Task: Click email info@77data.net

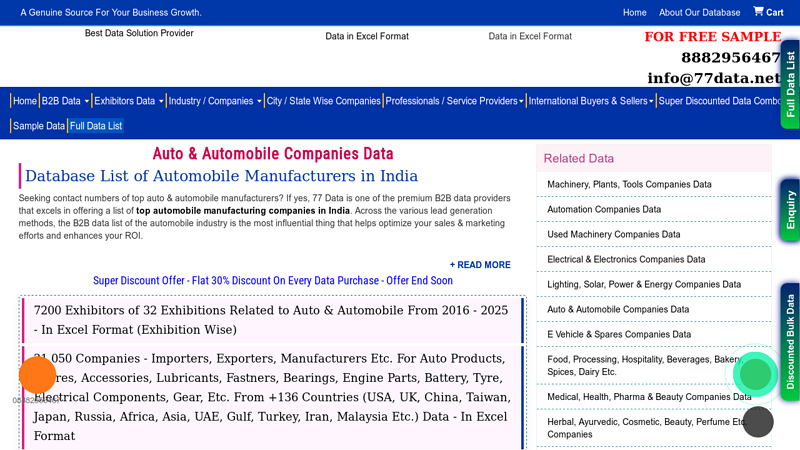Action: [x=714, y=78]
